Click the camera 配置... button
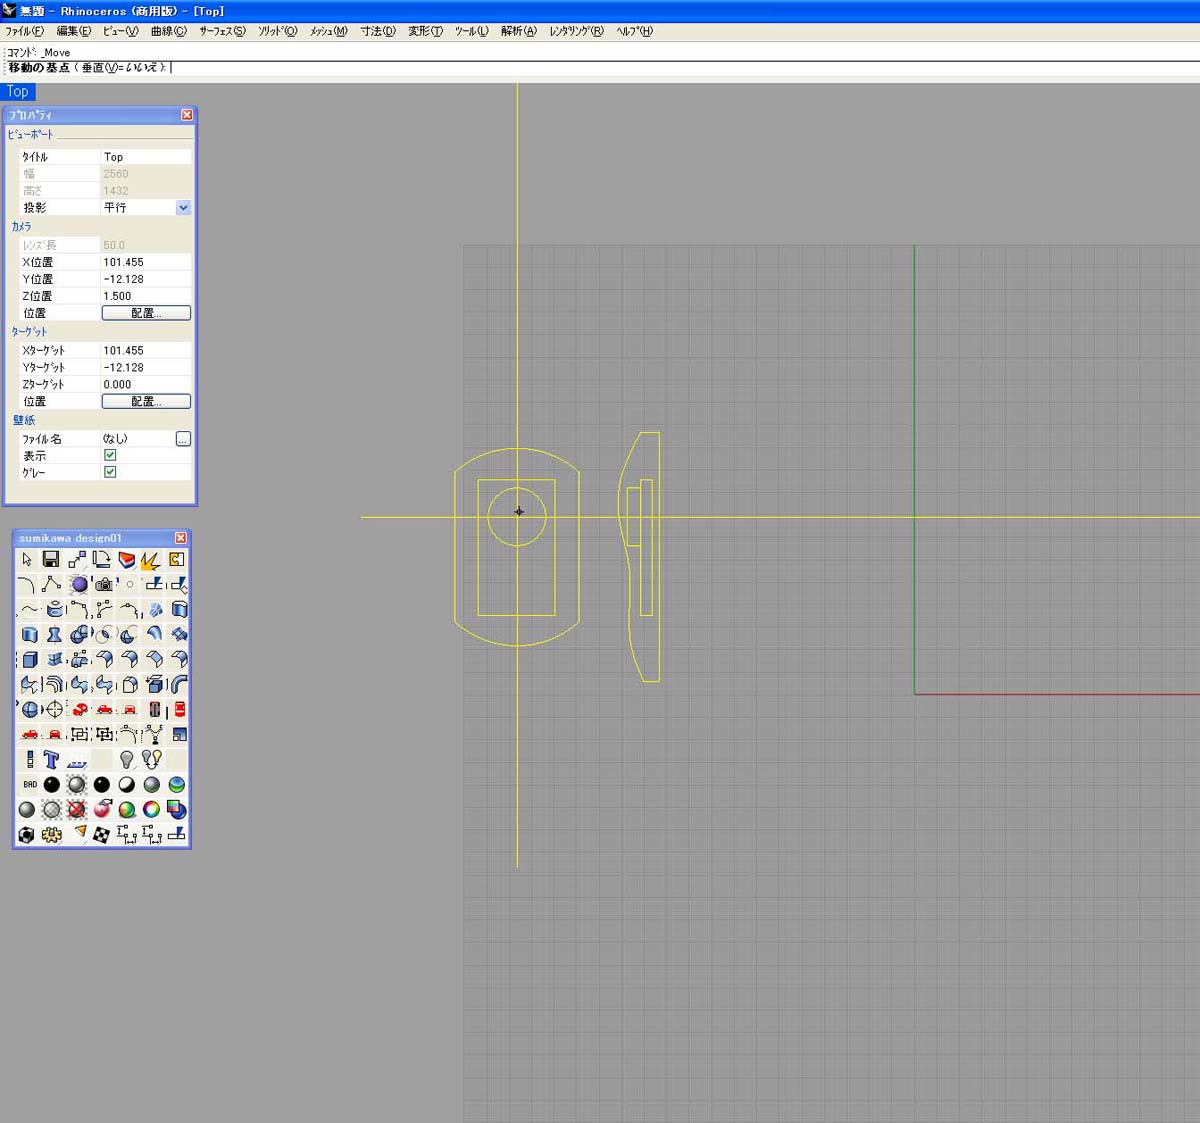The width and height of the screenshot is (1200, 1123). click(x=146, y=313)
